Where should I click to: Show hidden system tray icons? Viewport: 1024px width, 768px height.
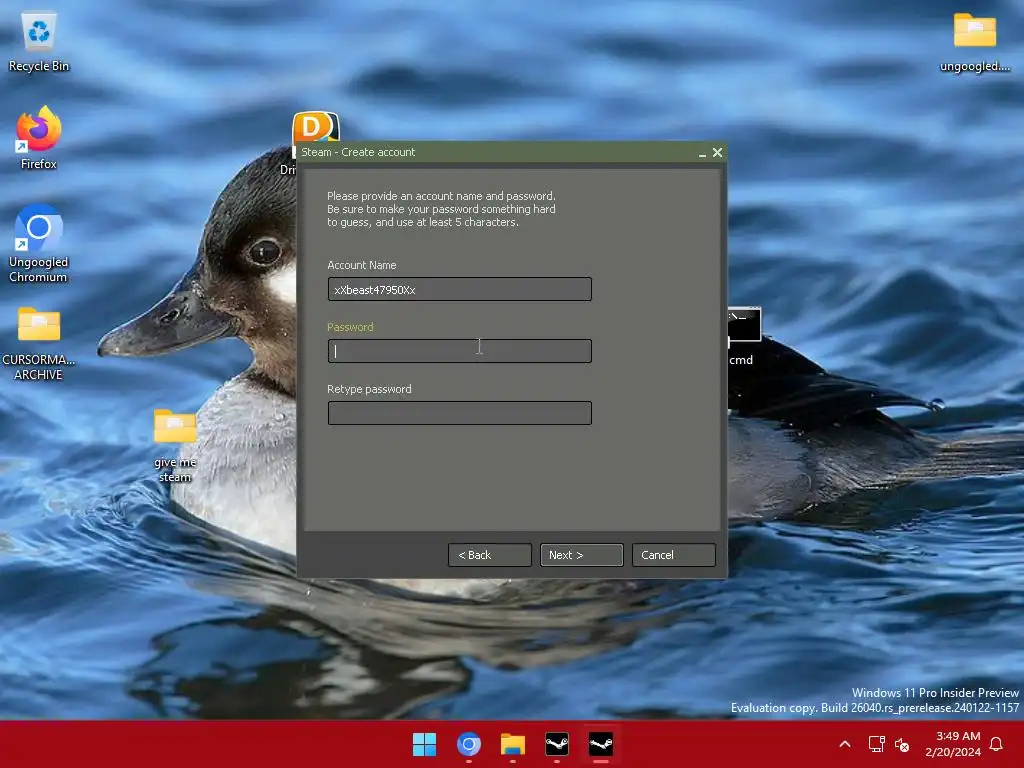click(844, 744)
